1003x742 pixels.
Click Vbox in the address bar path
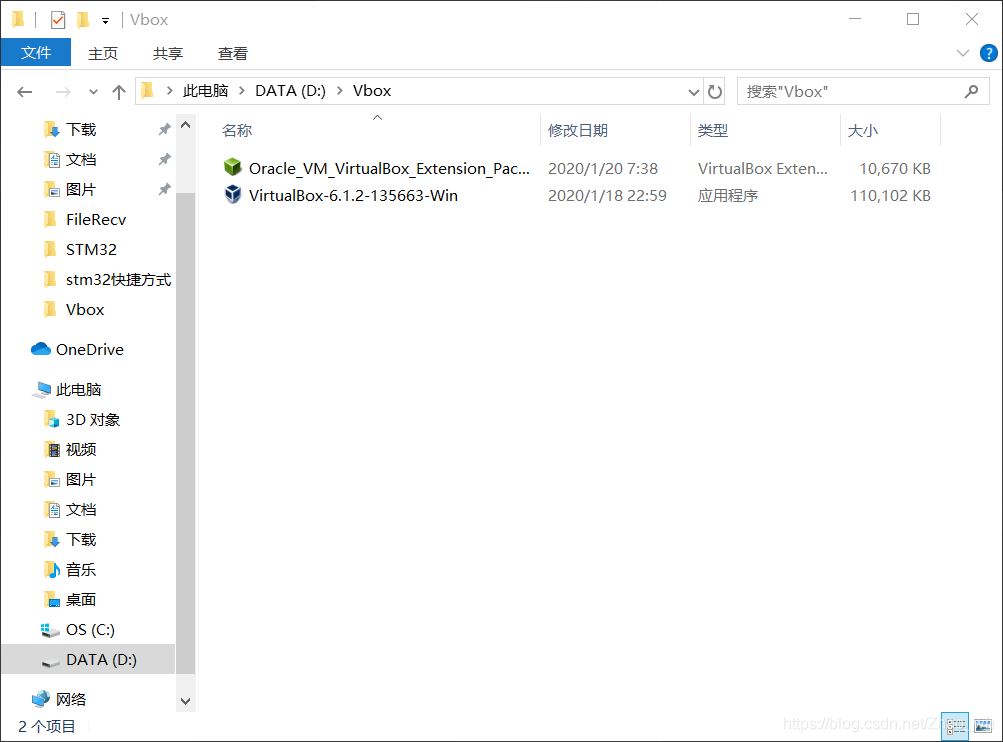(372, 91)
